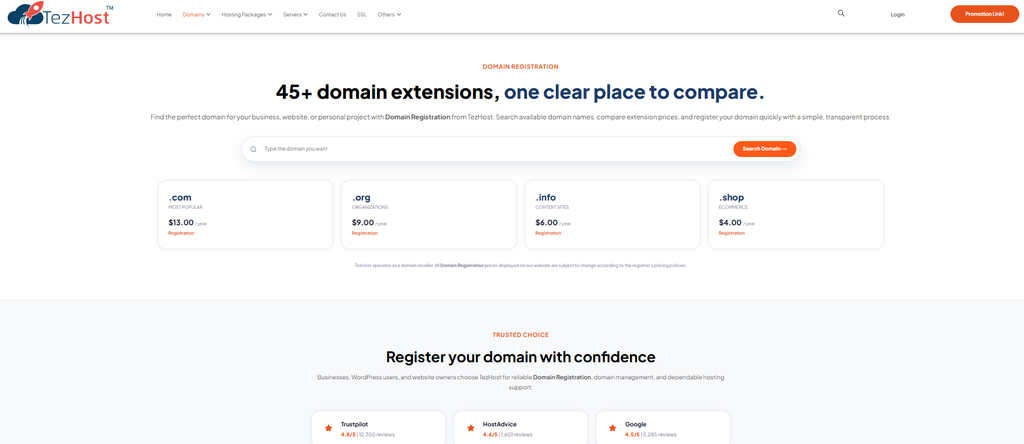Click Registration link on the .info card

point(548,233)
